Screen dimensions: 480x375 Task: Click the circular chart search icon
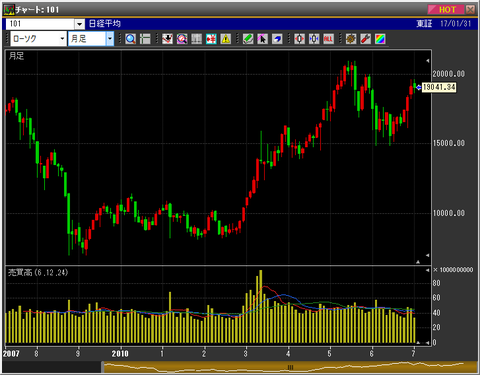[x=182, y=39]
